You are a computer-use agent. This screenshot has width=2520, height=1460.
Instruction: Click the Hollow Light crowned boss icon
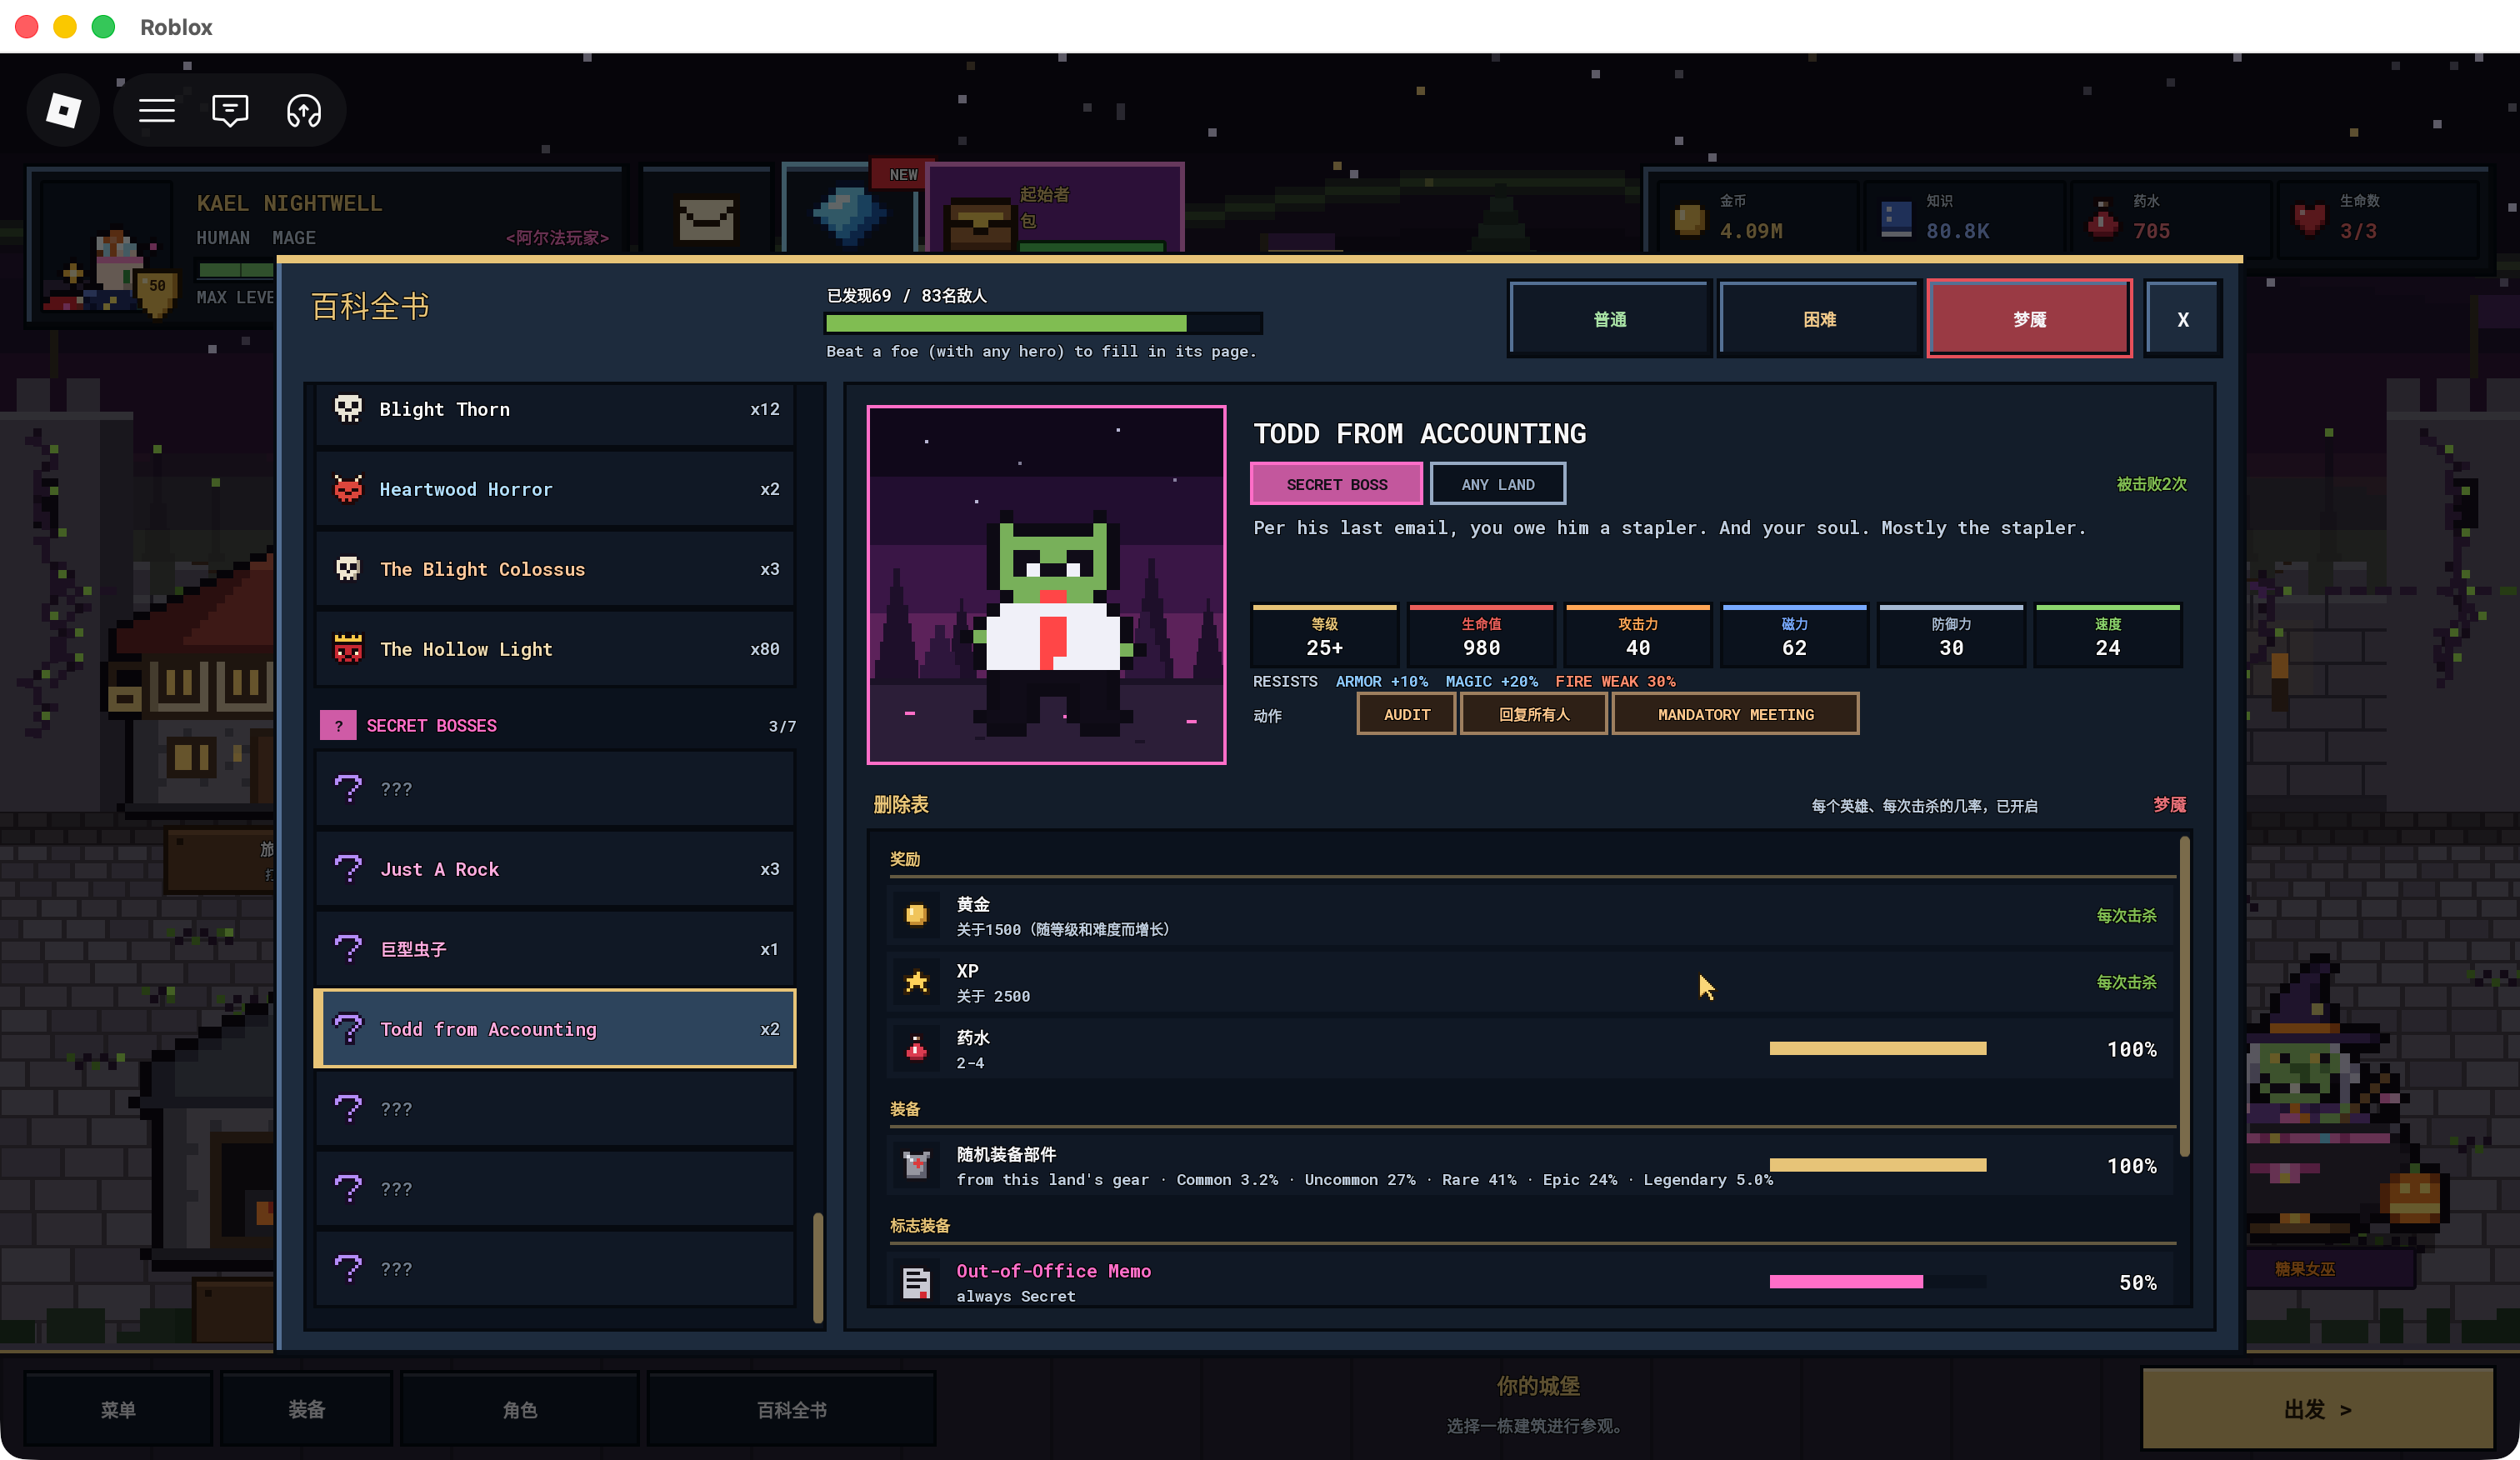(348, 649)
